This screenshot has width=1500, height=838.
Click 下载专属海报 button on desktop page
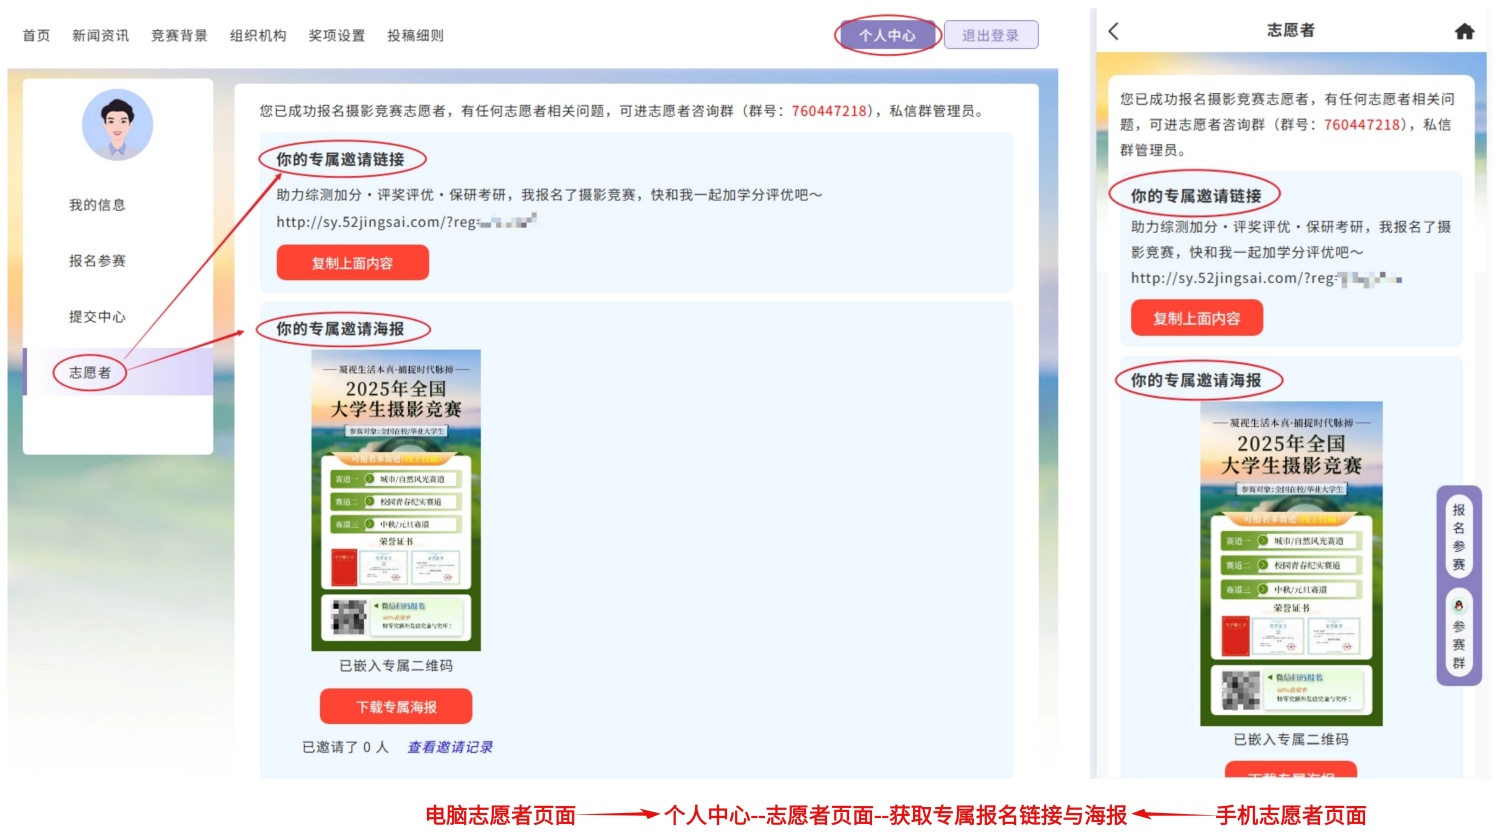[396, 707]
